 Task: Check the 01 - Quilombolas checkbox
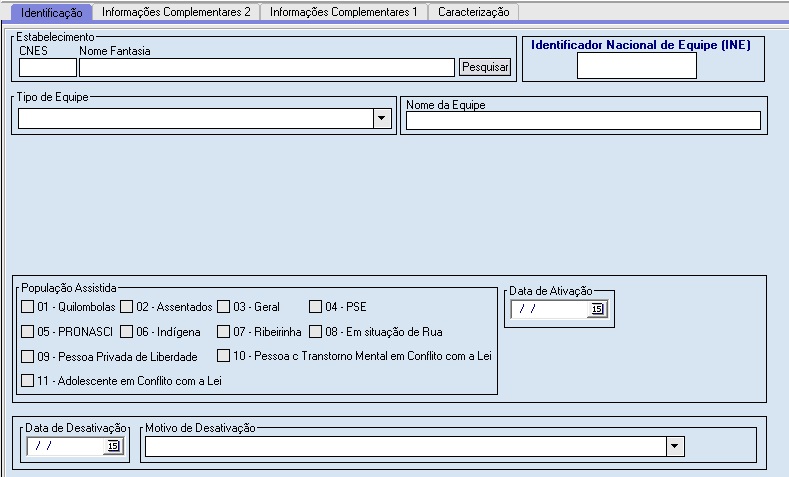click(x=27, y=307)
